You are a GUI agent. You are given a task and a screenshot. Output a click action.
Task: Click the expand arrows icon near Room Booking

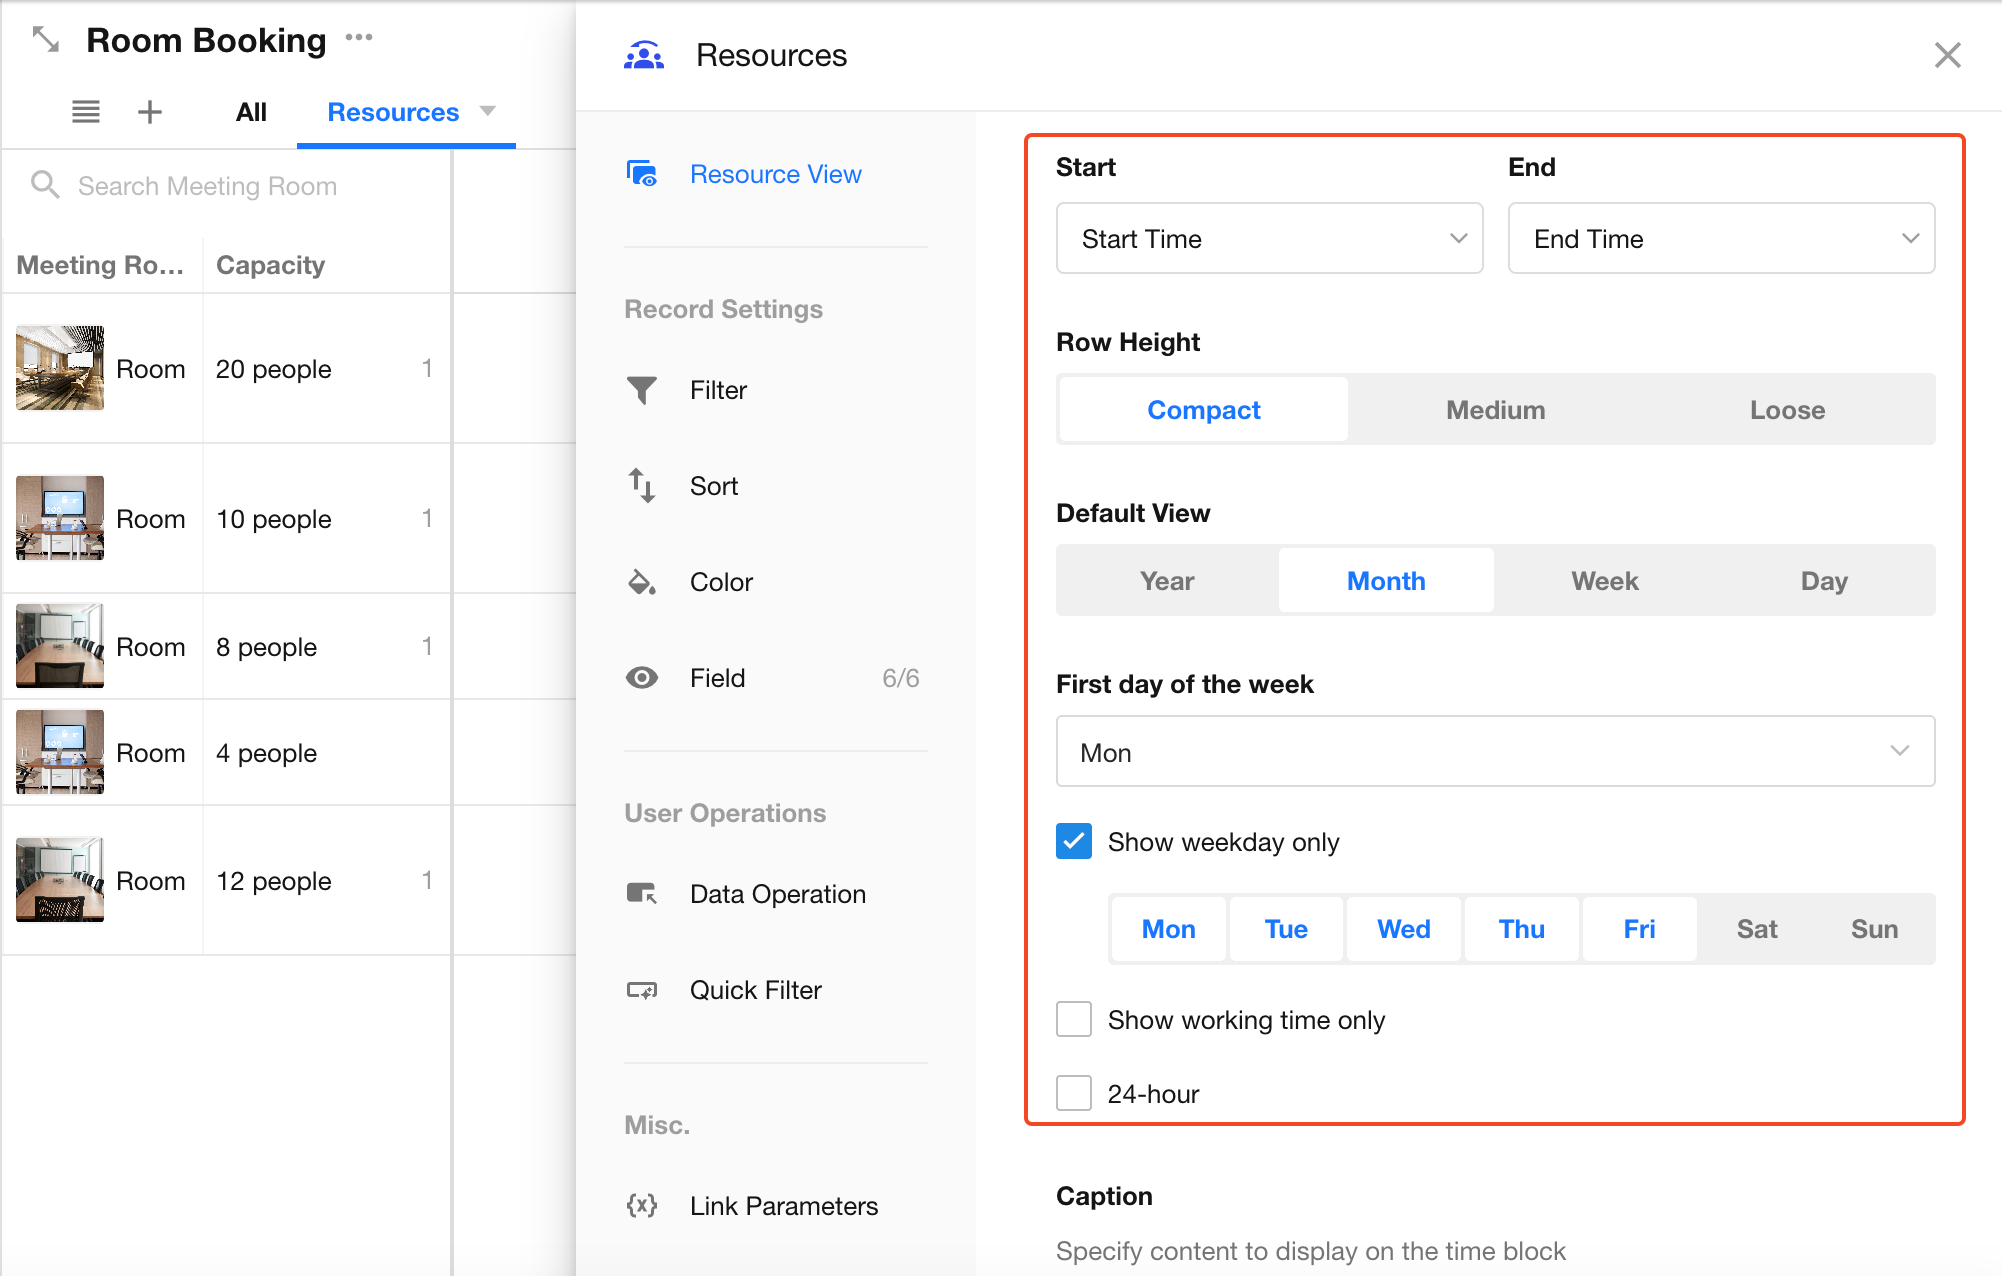pyautogui.click(x=46, y=40)
